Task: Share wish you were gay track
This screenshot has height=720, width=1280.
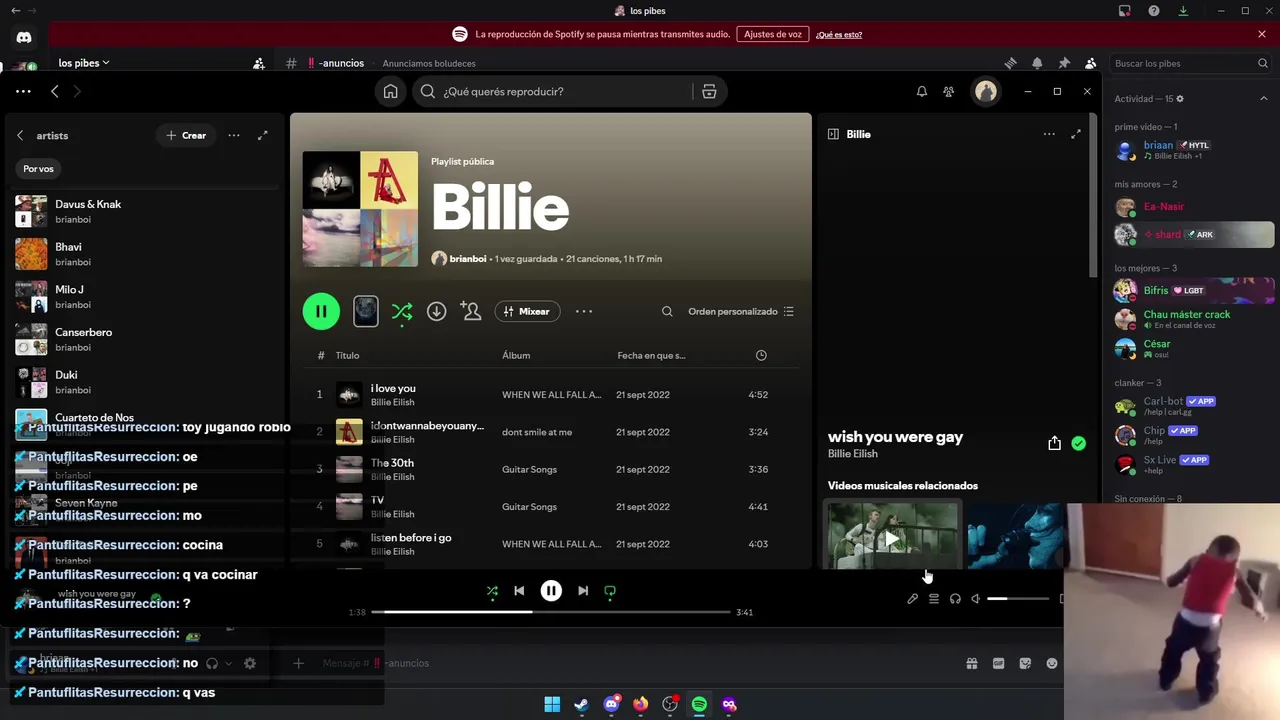Action: click(x=1054, y=443)
